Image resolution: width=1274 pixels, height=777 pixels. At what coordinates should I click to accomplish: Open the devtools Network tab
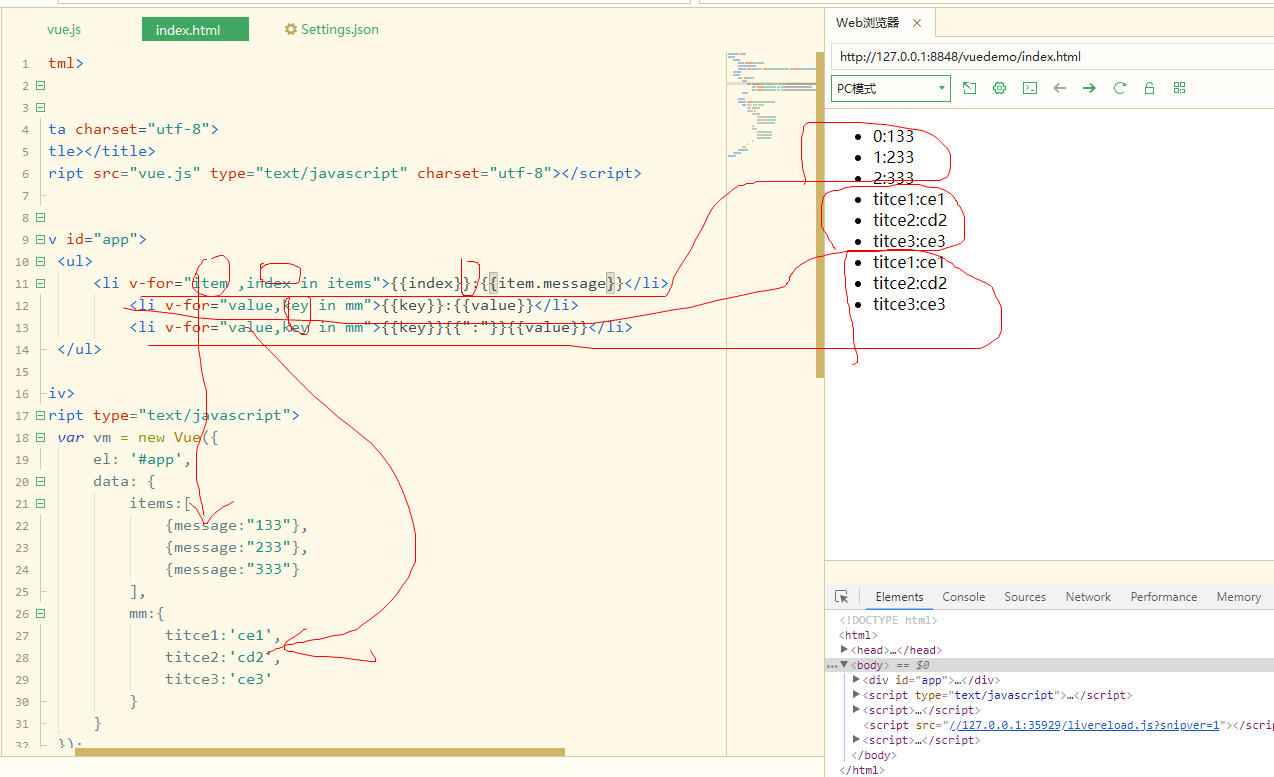(1088, 597)
